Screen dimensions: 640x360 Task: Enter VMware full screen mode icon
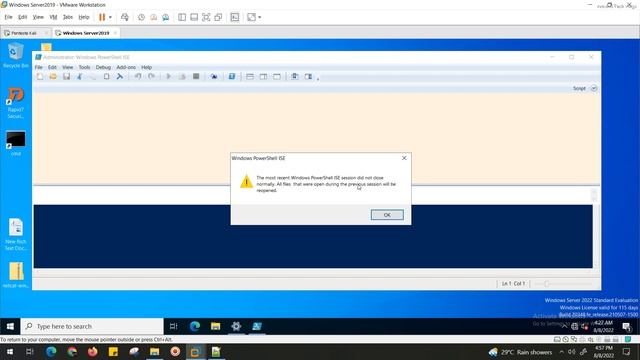[206, 17]
